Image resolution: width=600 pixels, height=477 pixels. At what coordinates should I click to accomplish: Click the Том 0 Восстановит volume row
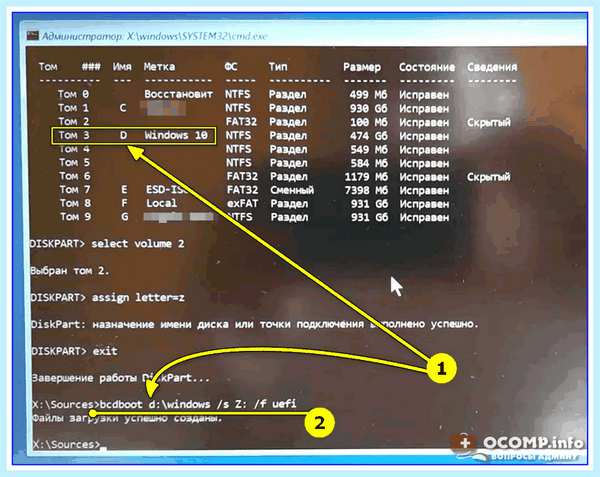point(253,94)
